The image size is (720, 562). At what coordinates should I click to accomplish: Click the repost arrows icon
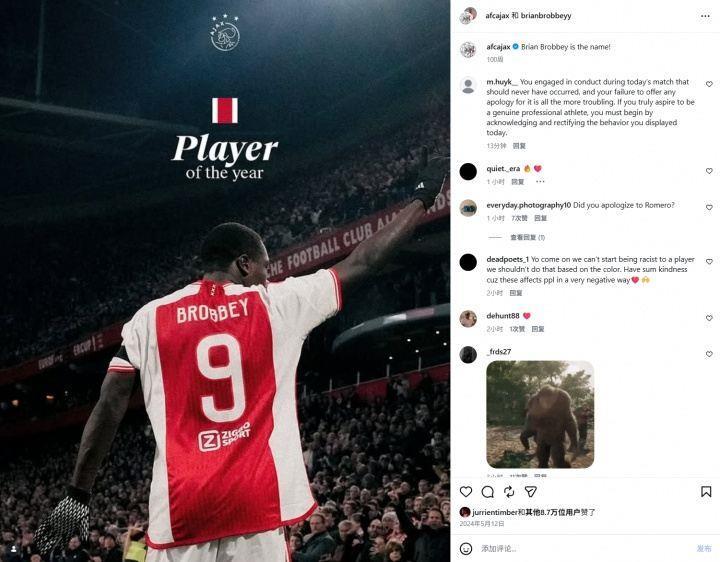(509, 492)
